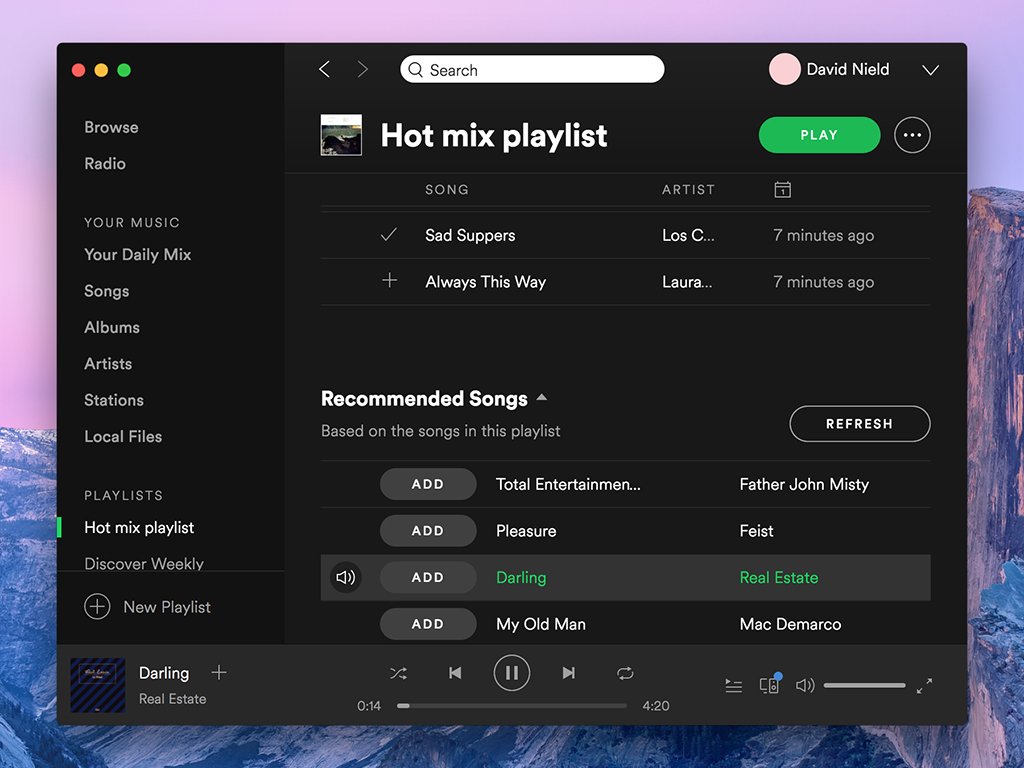The height and width of the screenshot is (768, 1024).
Task: Open the play queue icon
Action: tap(733, 686)
